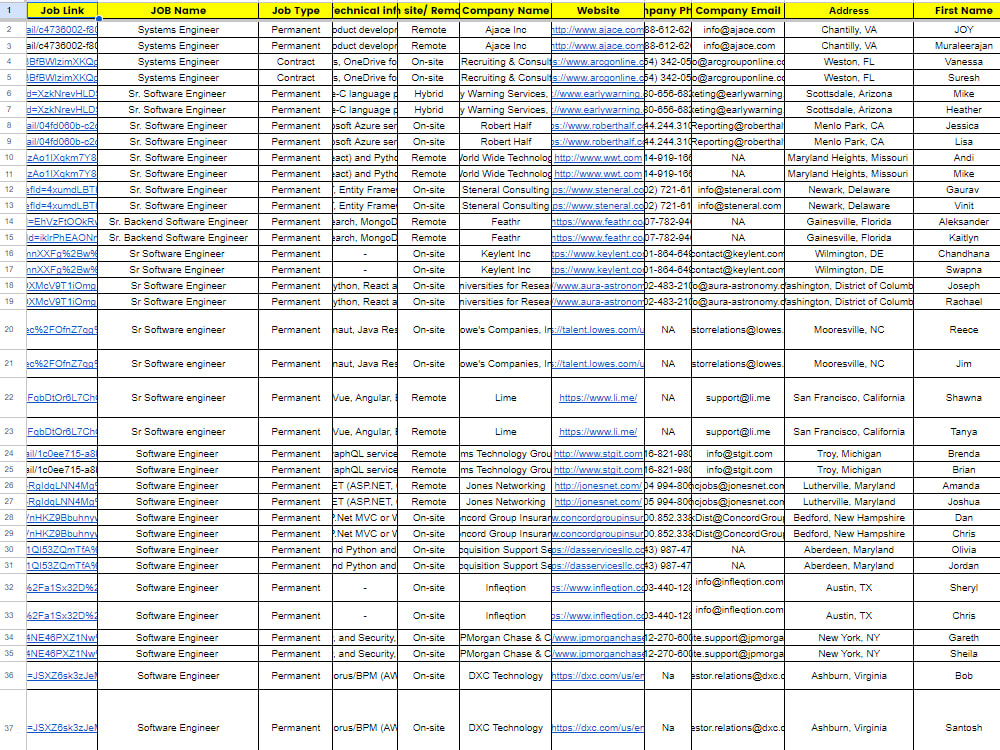Click 'Aberdeen, Maryland' in row 31
1000x750 pixels.
click(x=849, y=566)
